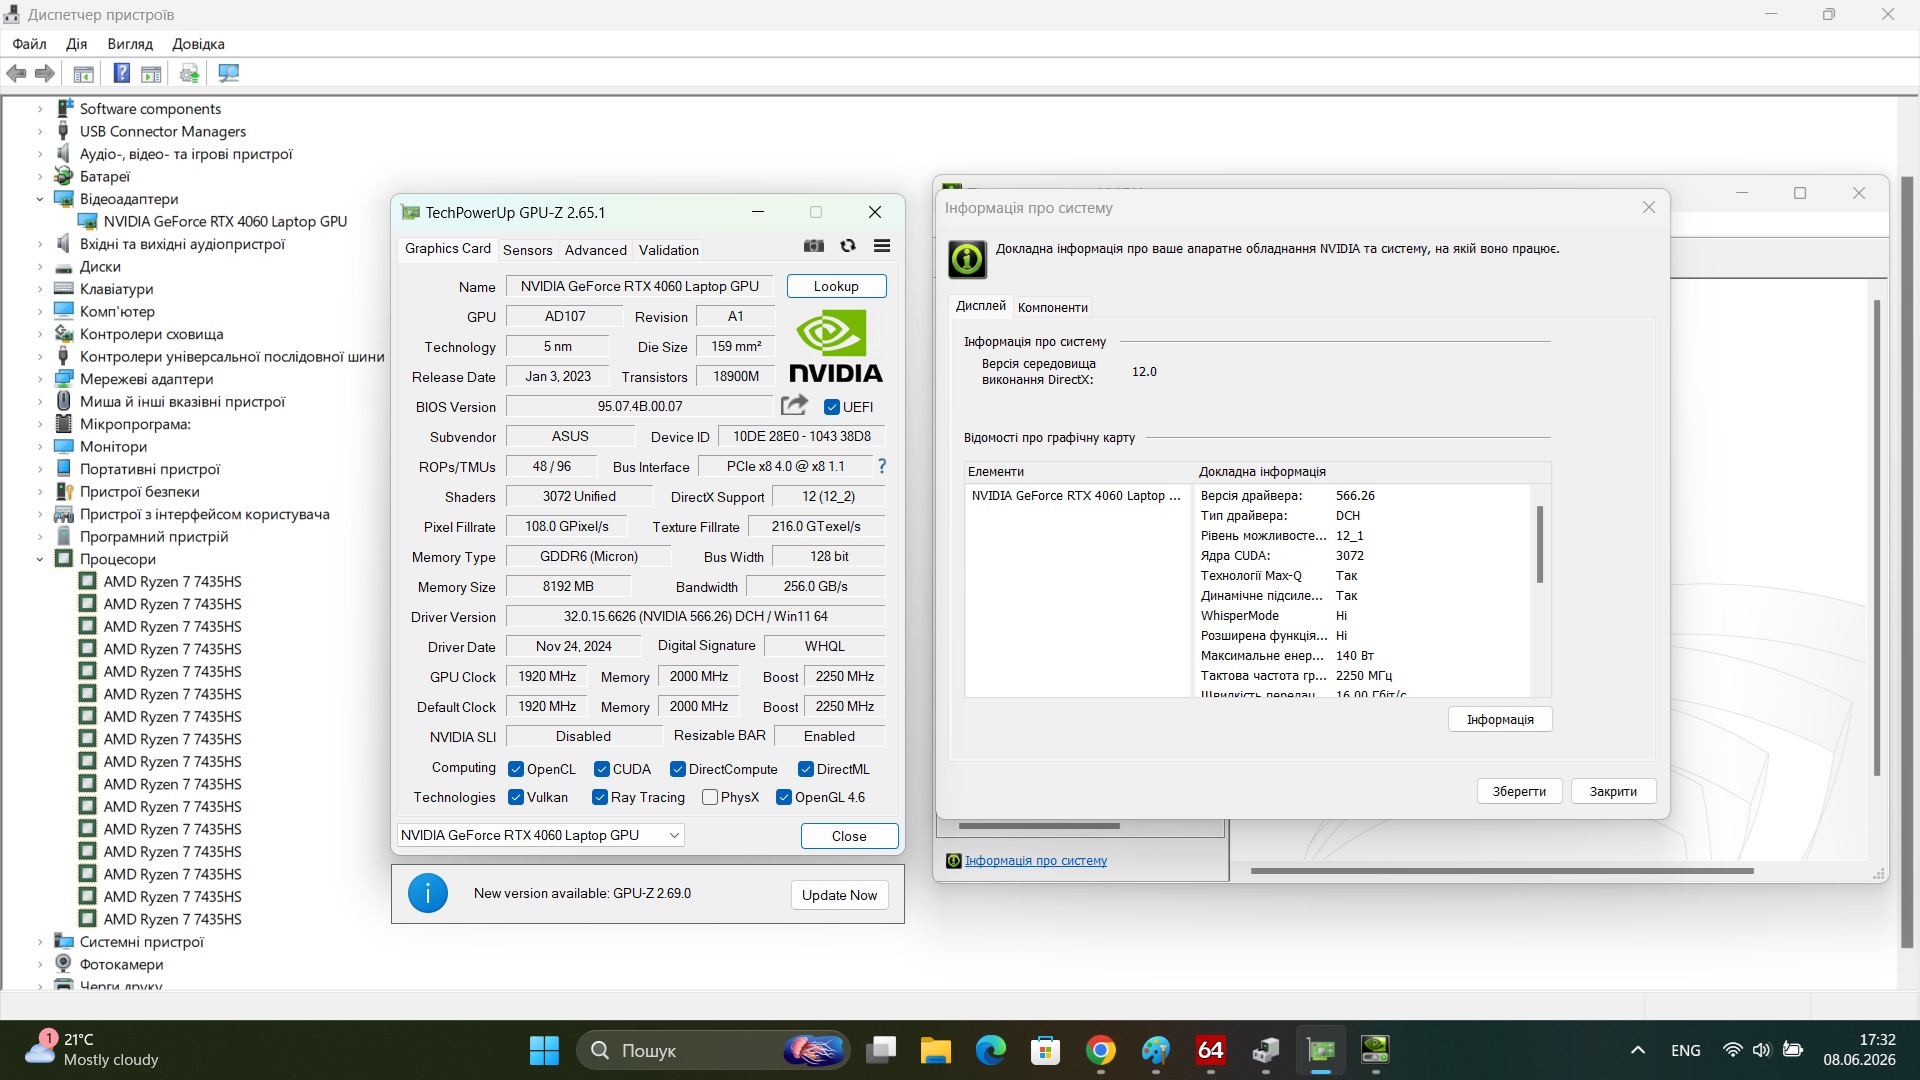
Task: Click the NVIDIA panel horizontal scrollbar at bottom
Action: point(1502,871)
